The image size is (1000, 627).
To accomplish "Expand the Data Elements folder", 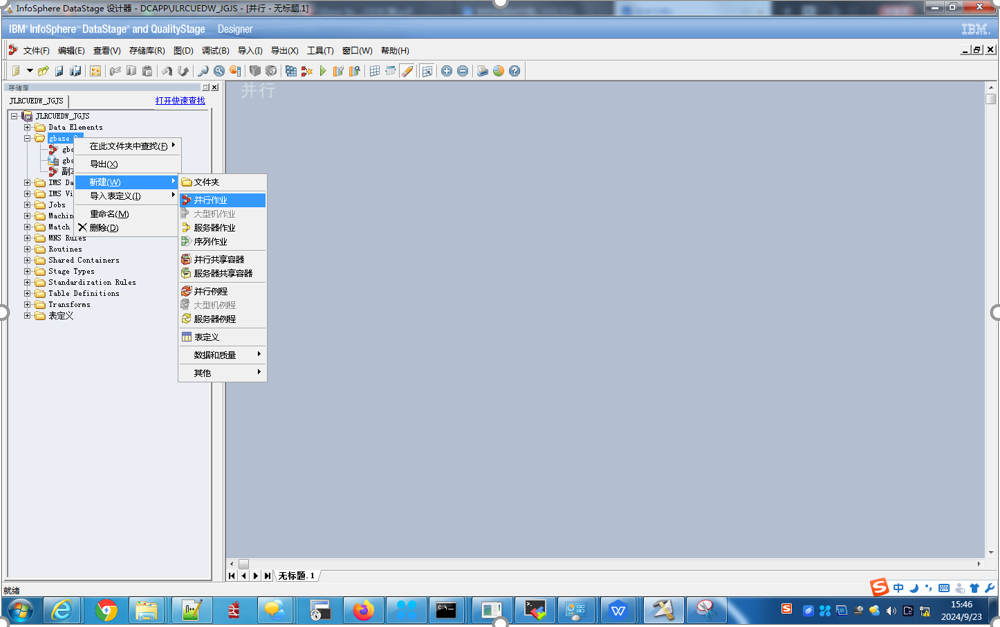I will point(27,128).
